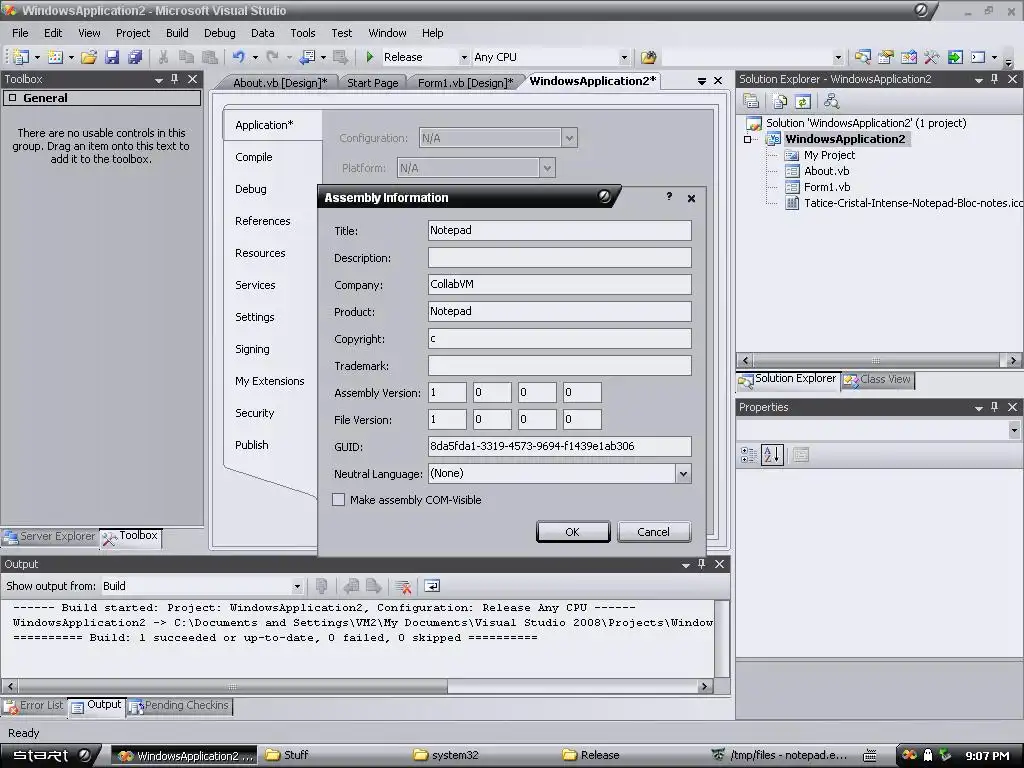Click the Save All toolbar icon
1024x768 pixels.
click(x=135, y=57)
